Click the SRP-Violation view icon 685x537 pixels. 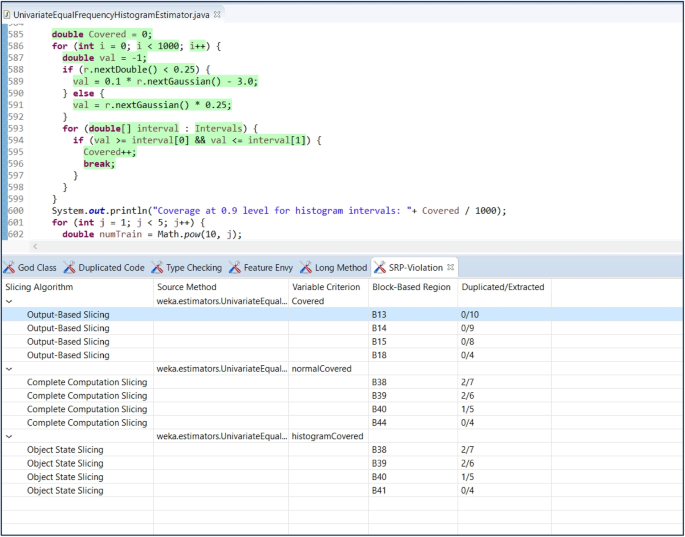379,268
